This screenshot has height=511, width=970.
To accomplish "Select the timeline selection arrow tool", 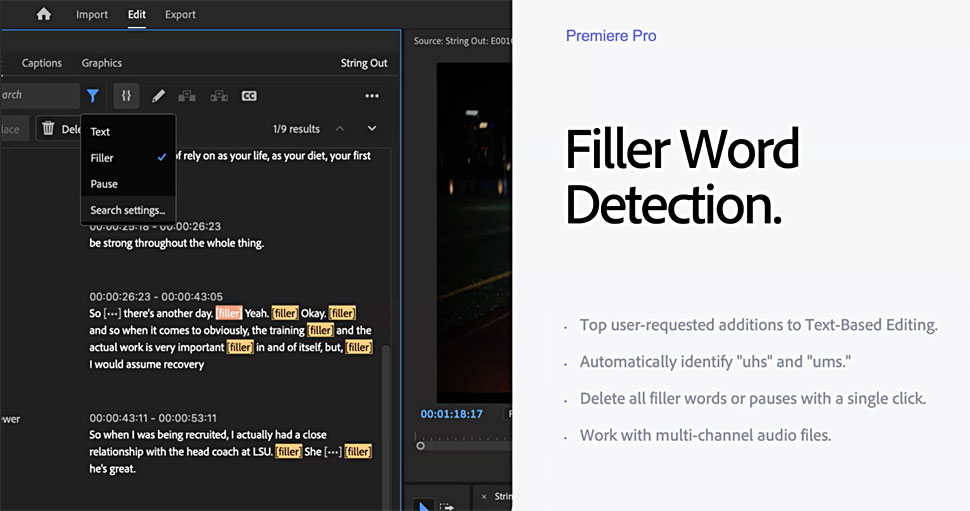I will click(423, 507).
